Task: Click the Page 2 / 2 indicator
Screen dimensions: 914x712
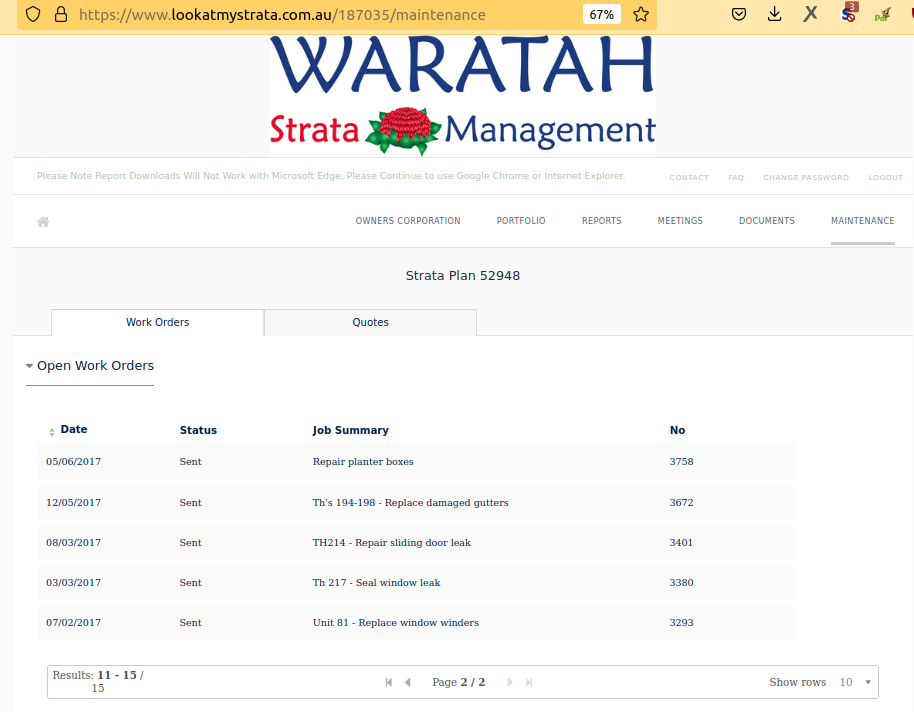Action: 459,682
